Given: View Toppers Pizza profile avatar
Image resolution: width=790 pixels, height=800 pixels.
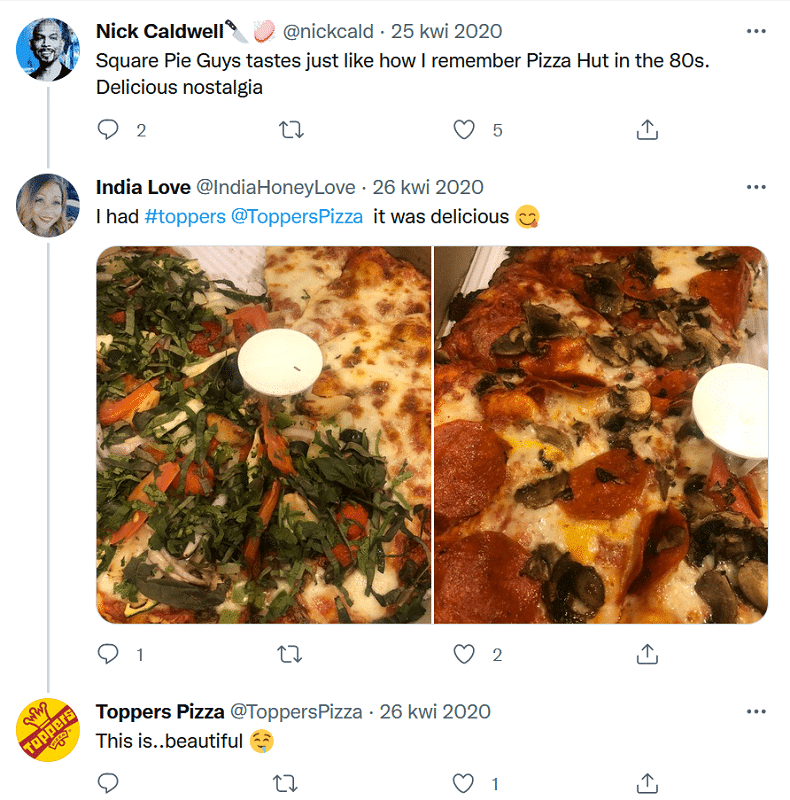Looking at the screenshot, I should (48, 730).
